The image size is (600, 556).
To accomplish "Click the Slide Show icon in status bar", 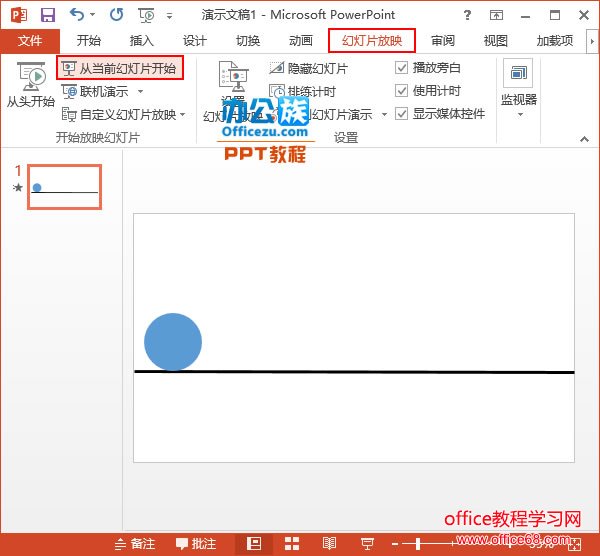I will [x=367, y=543].
